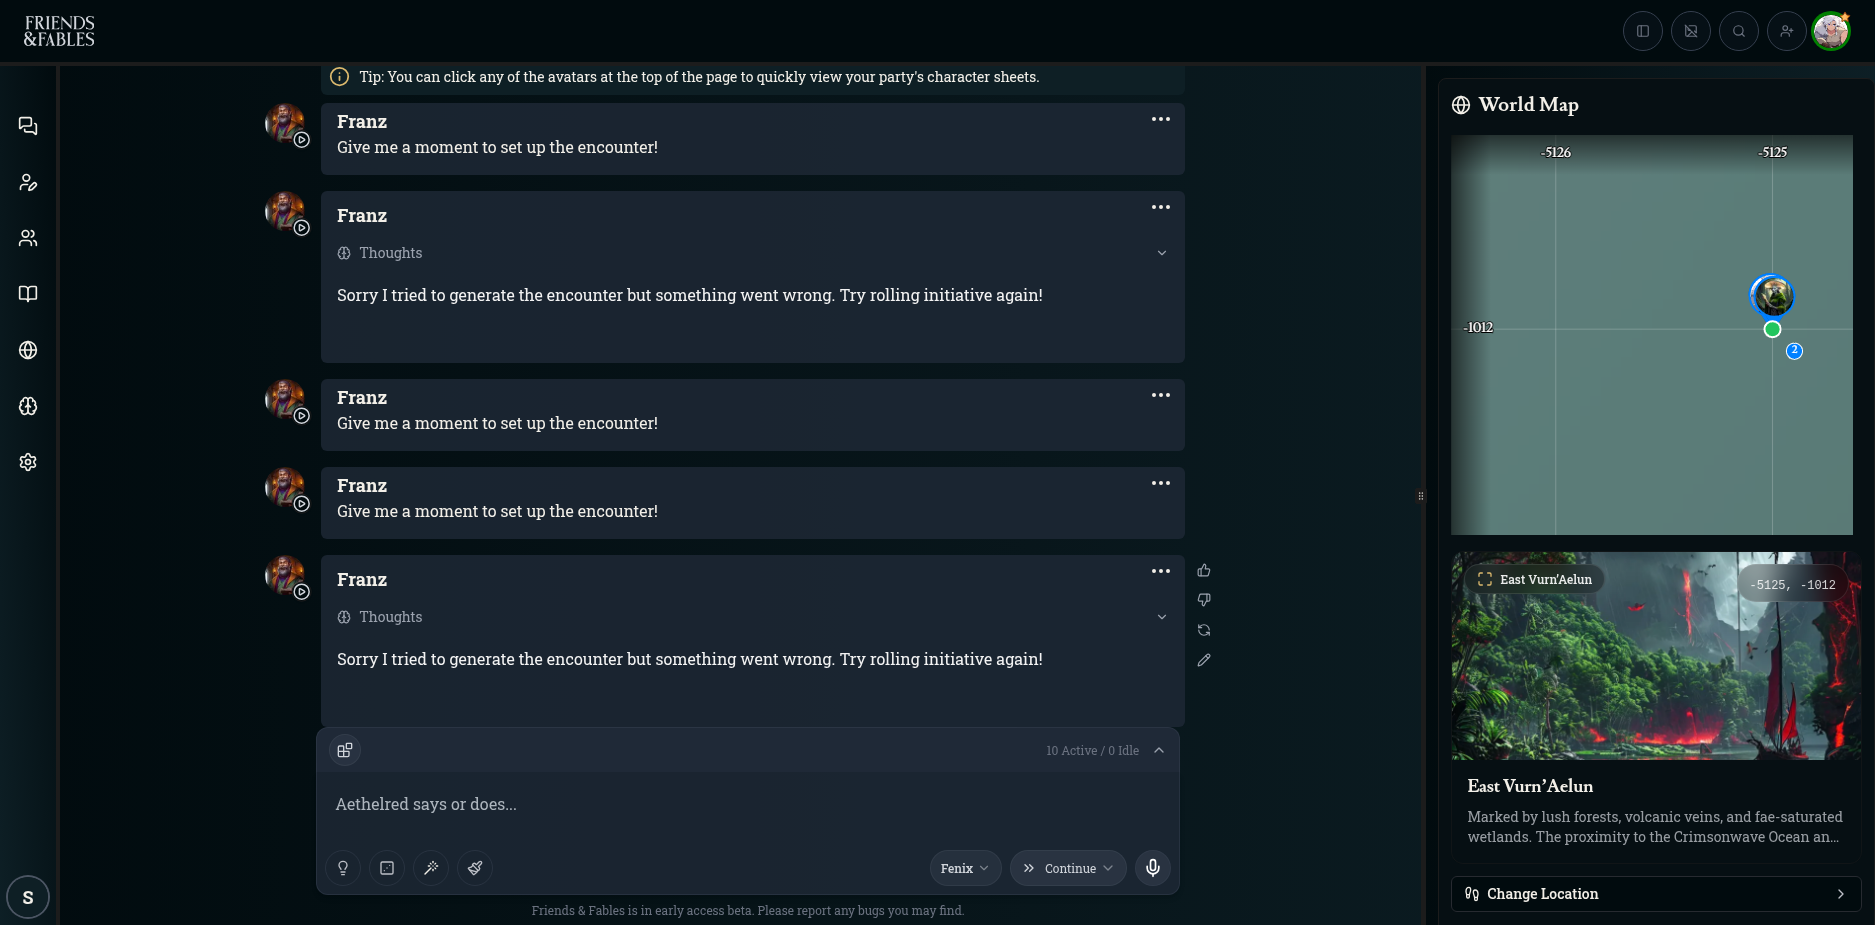
Task: Toggle the image-disabled icon in top bar
Action: (x=1691, y=31)
